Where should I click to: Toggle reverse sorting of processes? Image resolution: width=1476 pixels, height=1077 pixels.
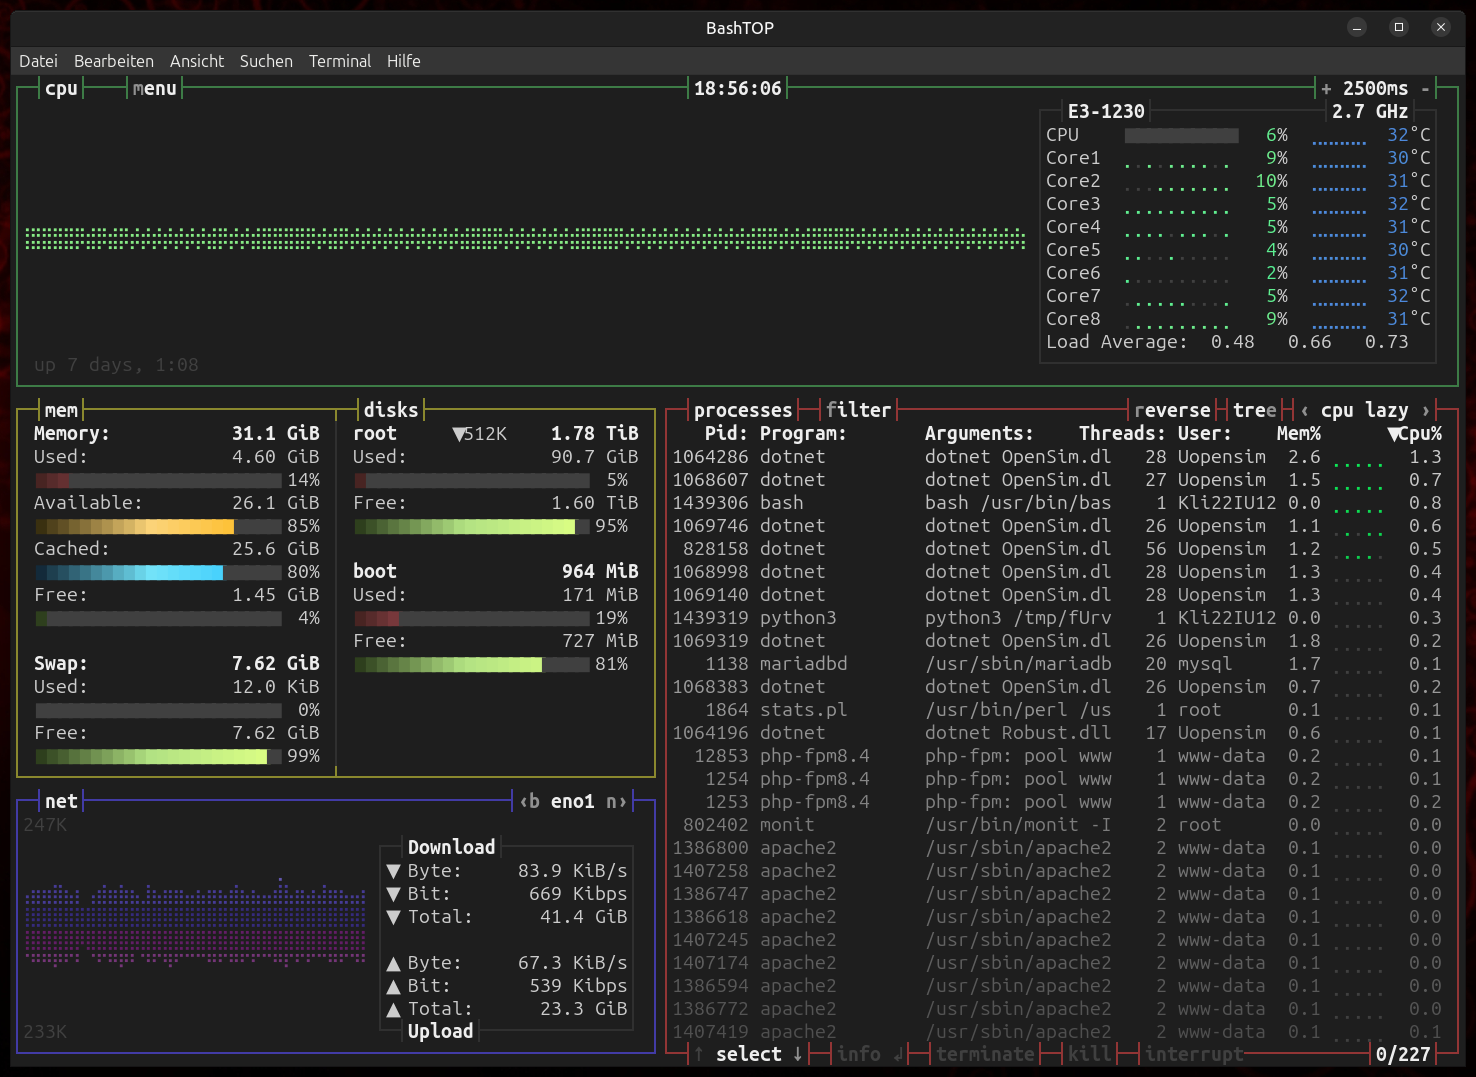click(x=1172, y=410)
